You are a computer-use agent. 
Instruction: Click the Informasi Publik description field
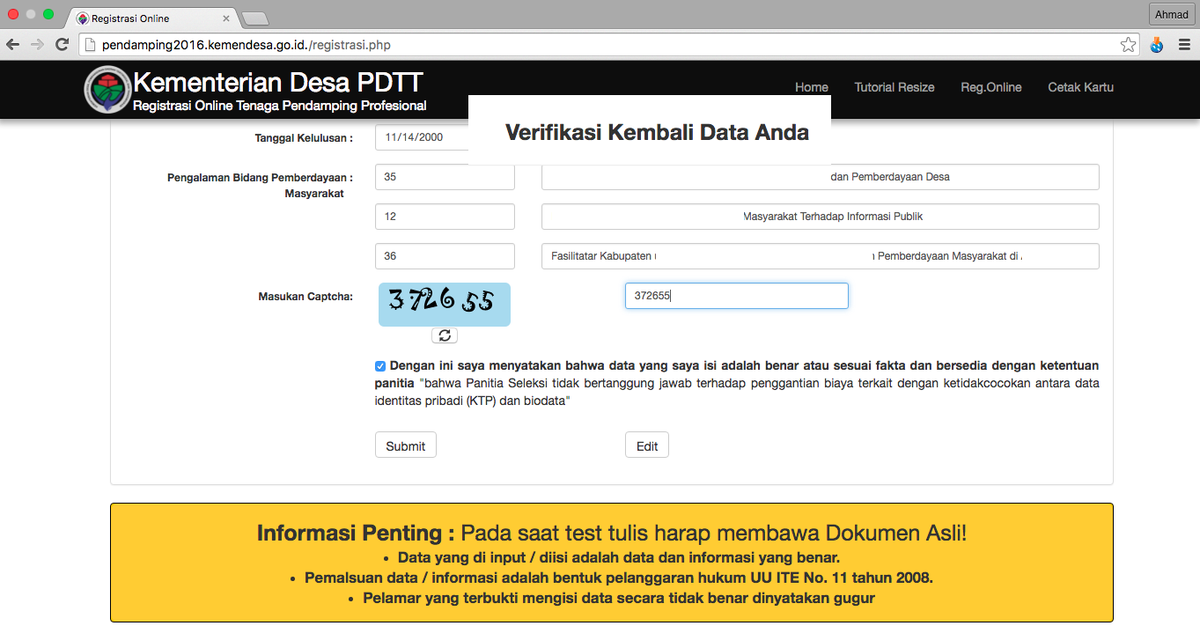point(820,217)
